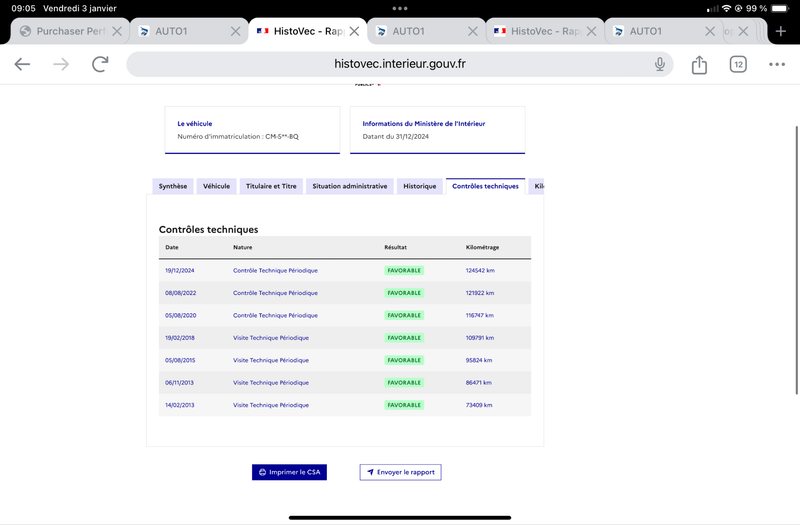The height and width of the screenshot is (525, 800).
Task: Click the date 06/11/2013
Action: coord(179,383)
